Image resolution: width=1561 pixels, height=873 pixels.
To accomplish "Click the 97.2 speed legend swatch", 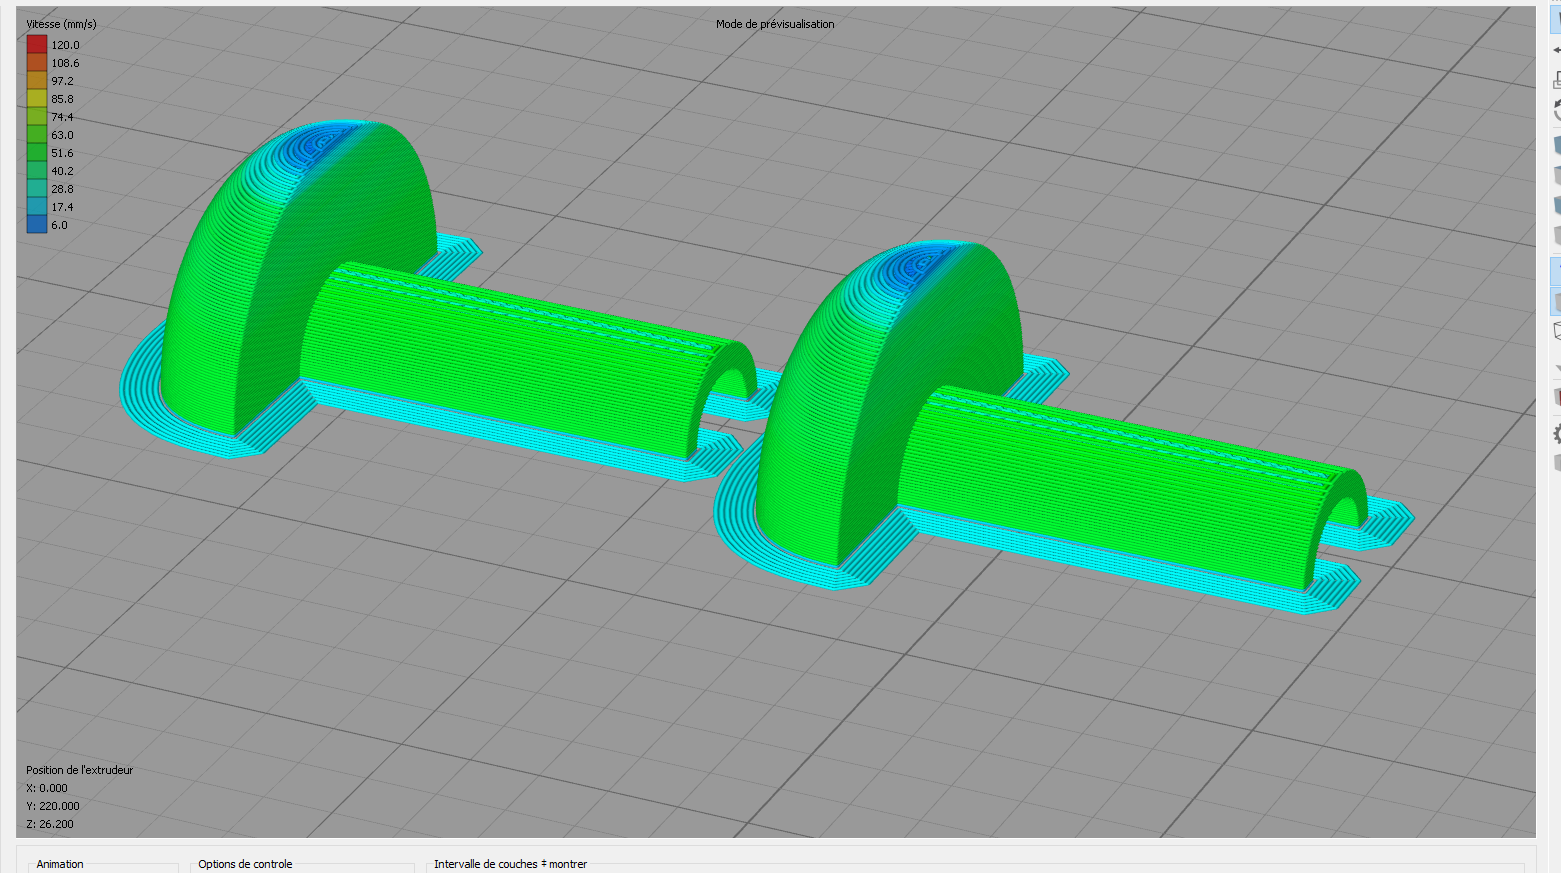I will (x=37, y=80).
